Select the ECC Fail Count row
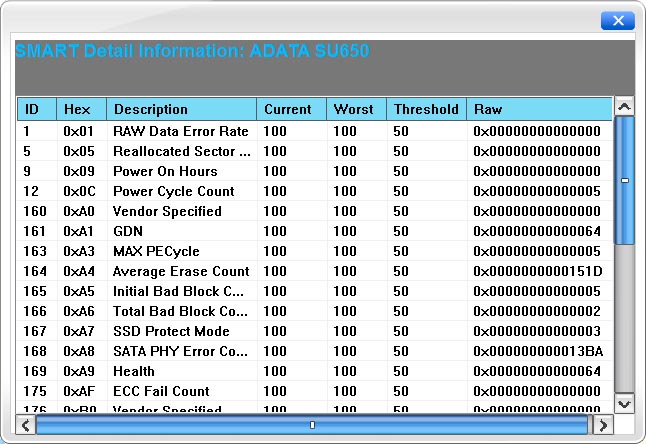Image resolution: width=646 pixels, height=444 pixels. (x=315, y=391)
